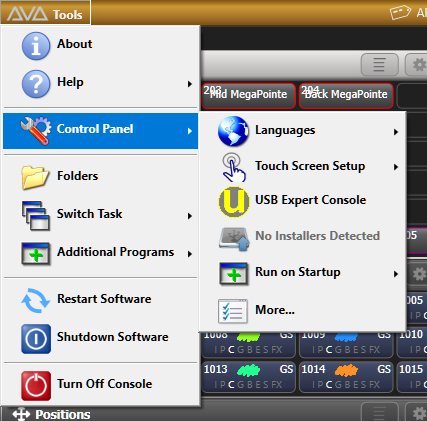427x421 pixels.
Task: Choose Restart Software from the menu
Action: coord(101,301)
